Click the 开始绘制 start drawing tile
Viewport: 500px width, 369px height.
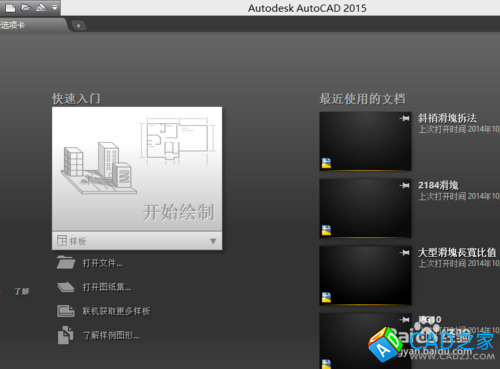click(137, 169)
